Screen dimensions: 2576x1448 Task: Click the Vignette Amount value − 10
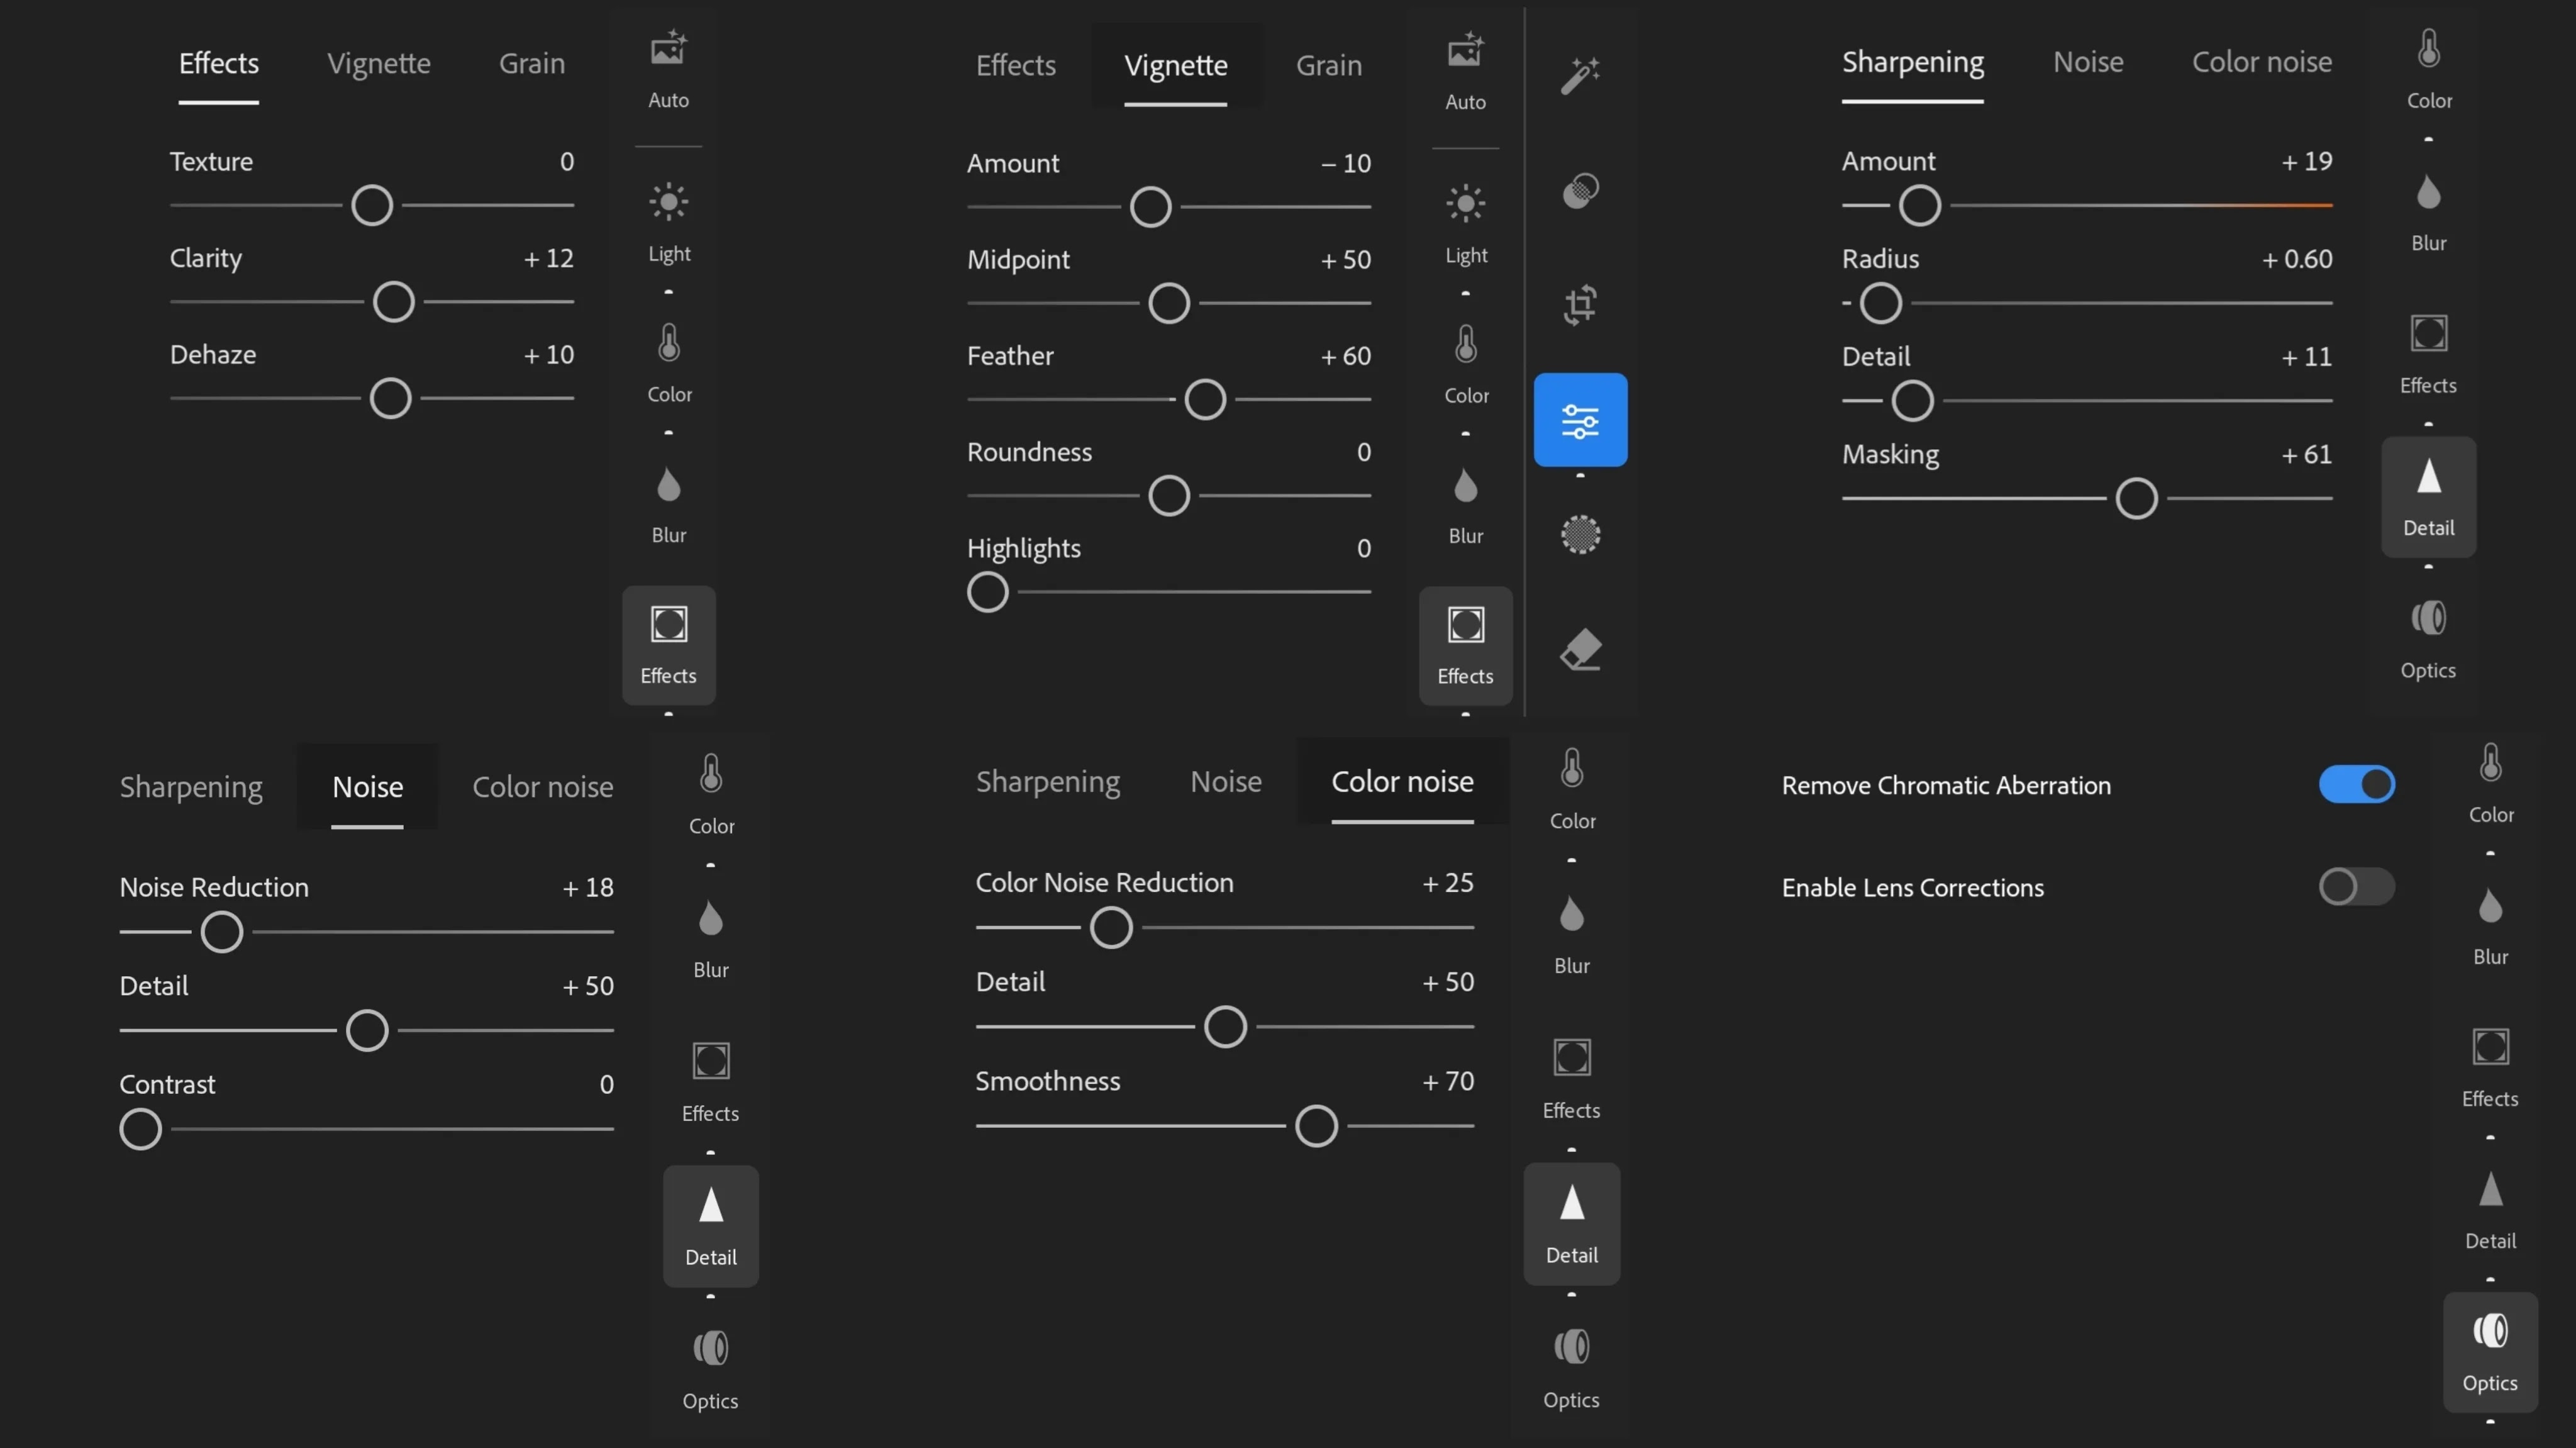(1345, 163)
